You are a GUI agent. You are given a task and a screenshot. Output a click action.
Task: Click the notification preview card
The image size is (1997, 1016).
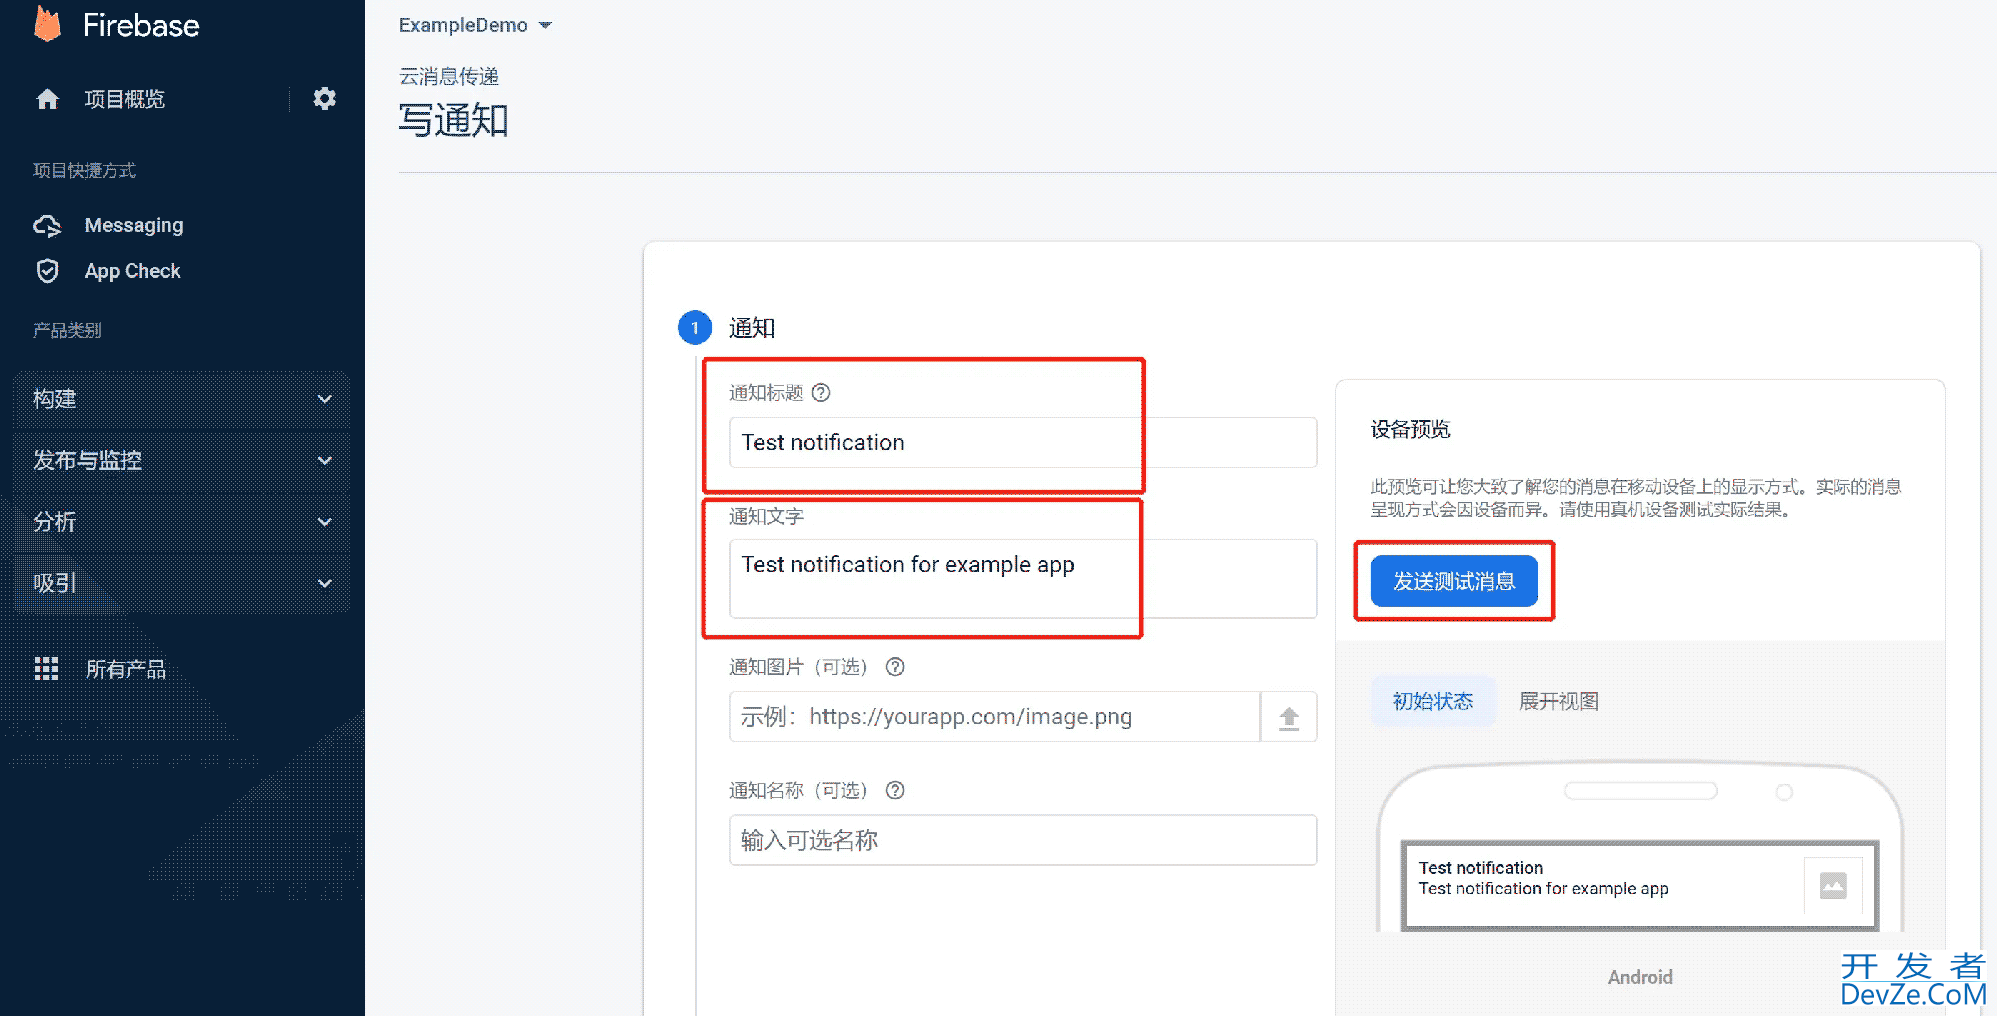(x=1640, y=886)
